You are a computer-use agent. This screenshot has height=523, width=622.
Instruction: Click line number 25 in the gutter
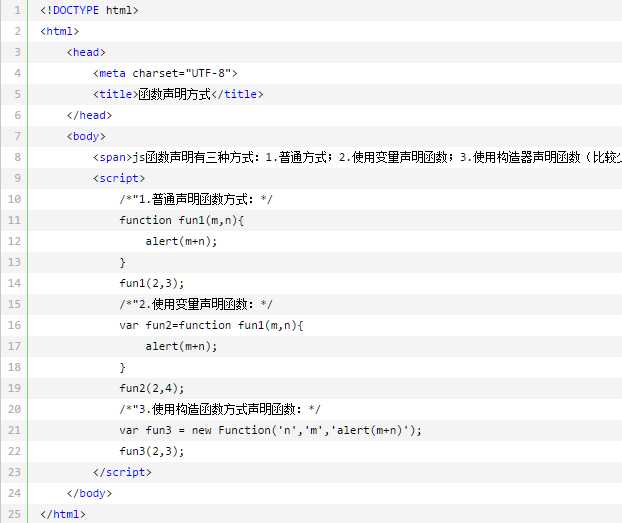(14, 514)
